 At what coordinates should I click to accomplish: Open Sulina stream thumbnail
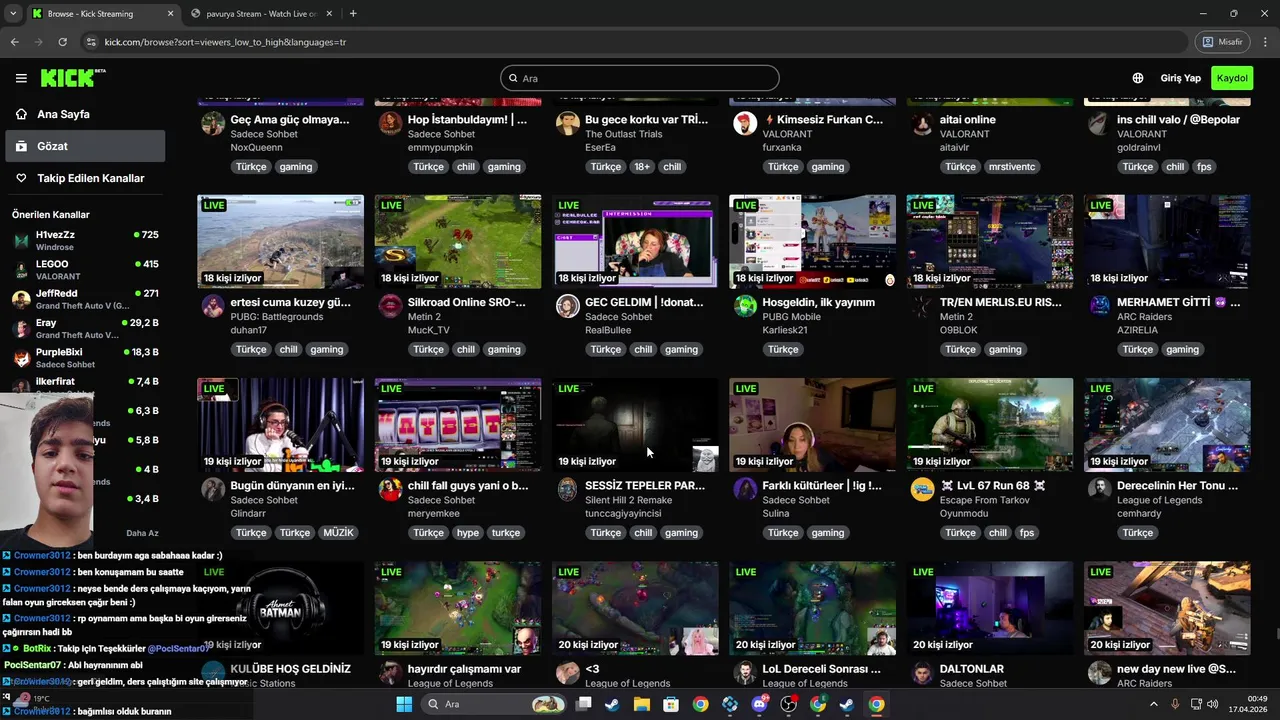click(x=812, y=425)
